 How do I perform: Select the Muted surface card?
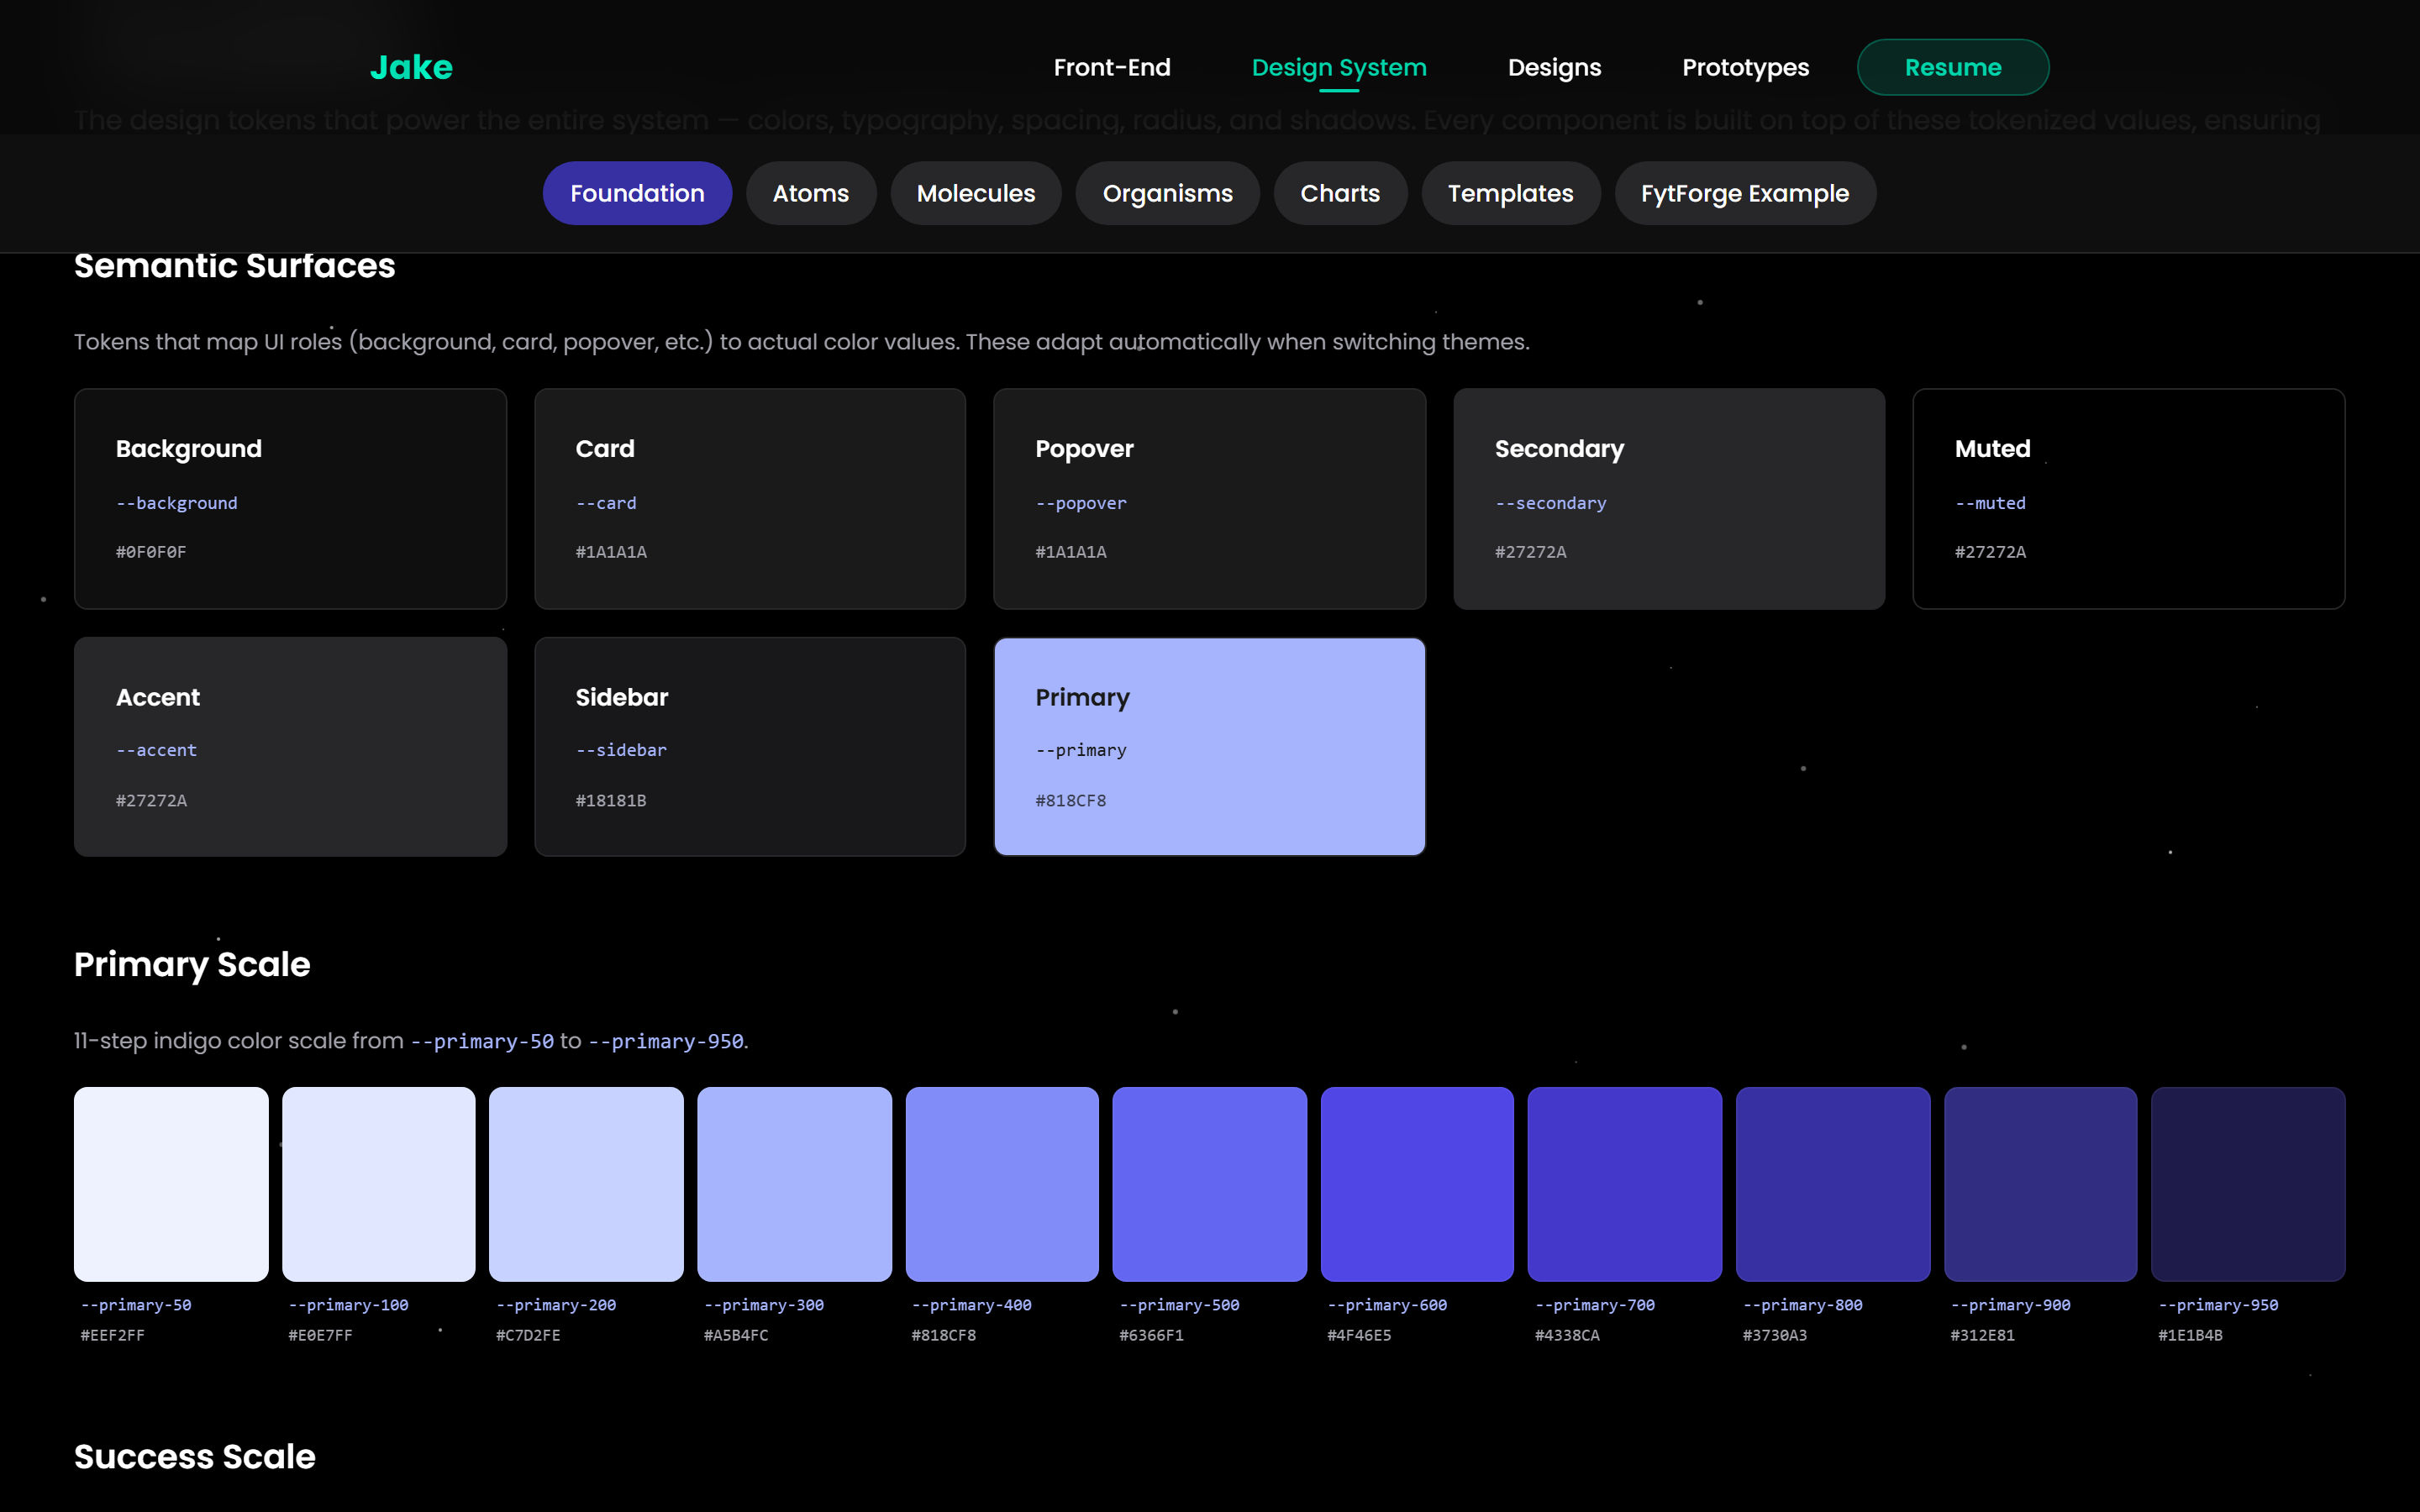click(2128, 498)
